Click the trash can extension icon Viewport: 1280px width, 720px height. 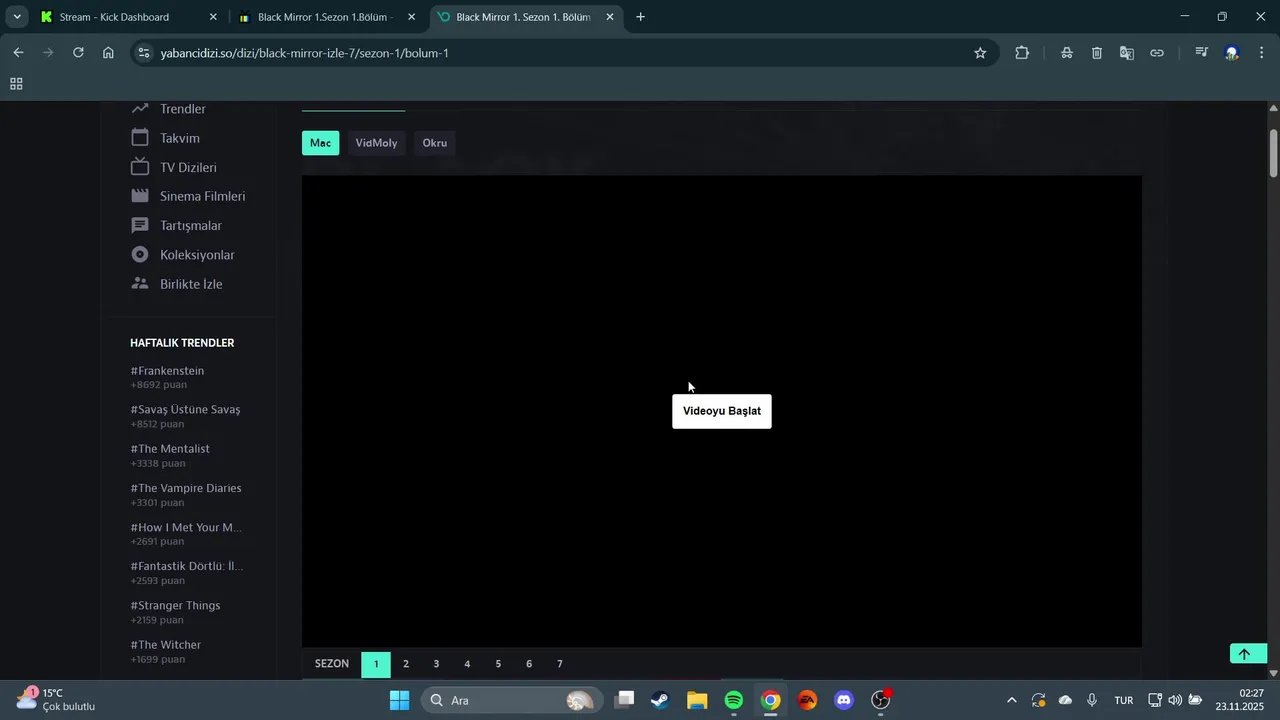[1097, 53]
